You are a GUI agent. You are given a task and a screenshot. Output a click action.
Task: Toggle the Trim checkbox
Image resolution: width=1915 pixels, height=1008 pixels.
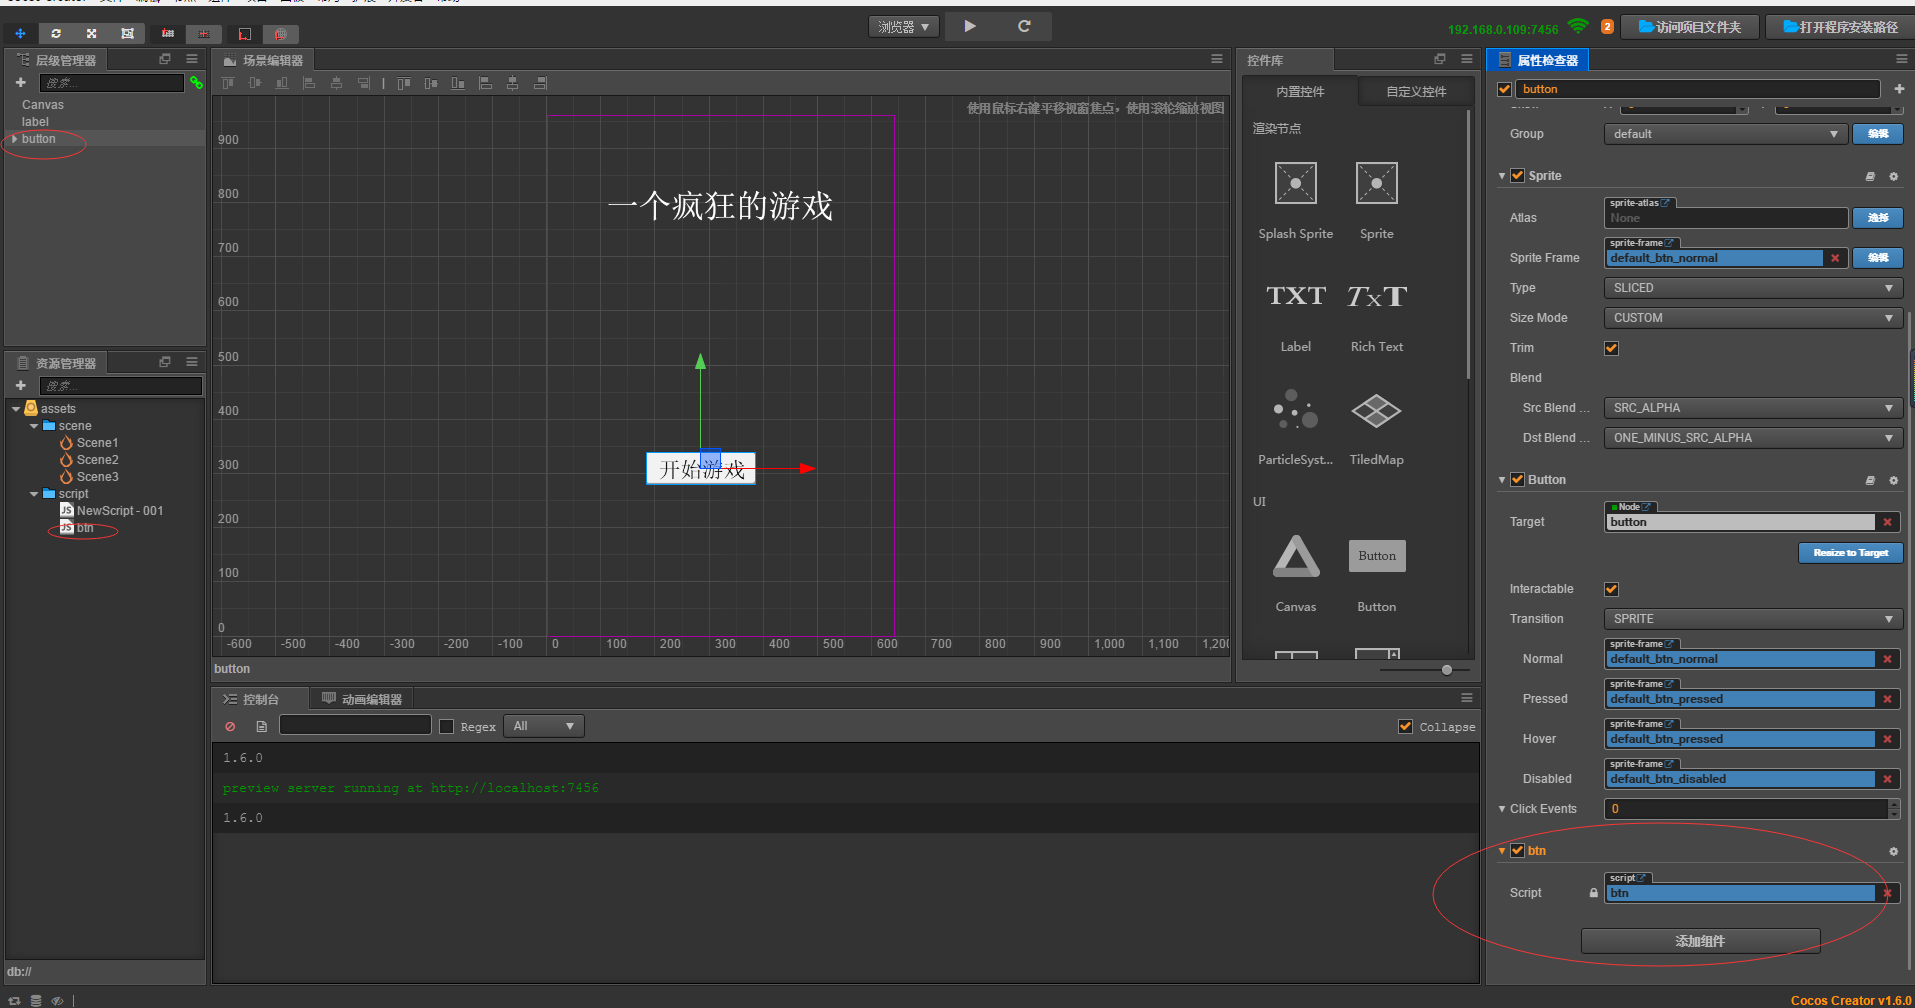1611,348
